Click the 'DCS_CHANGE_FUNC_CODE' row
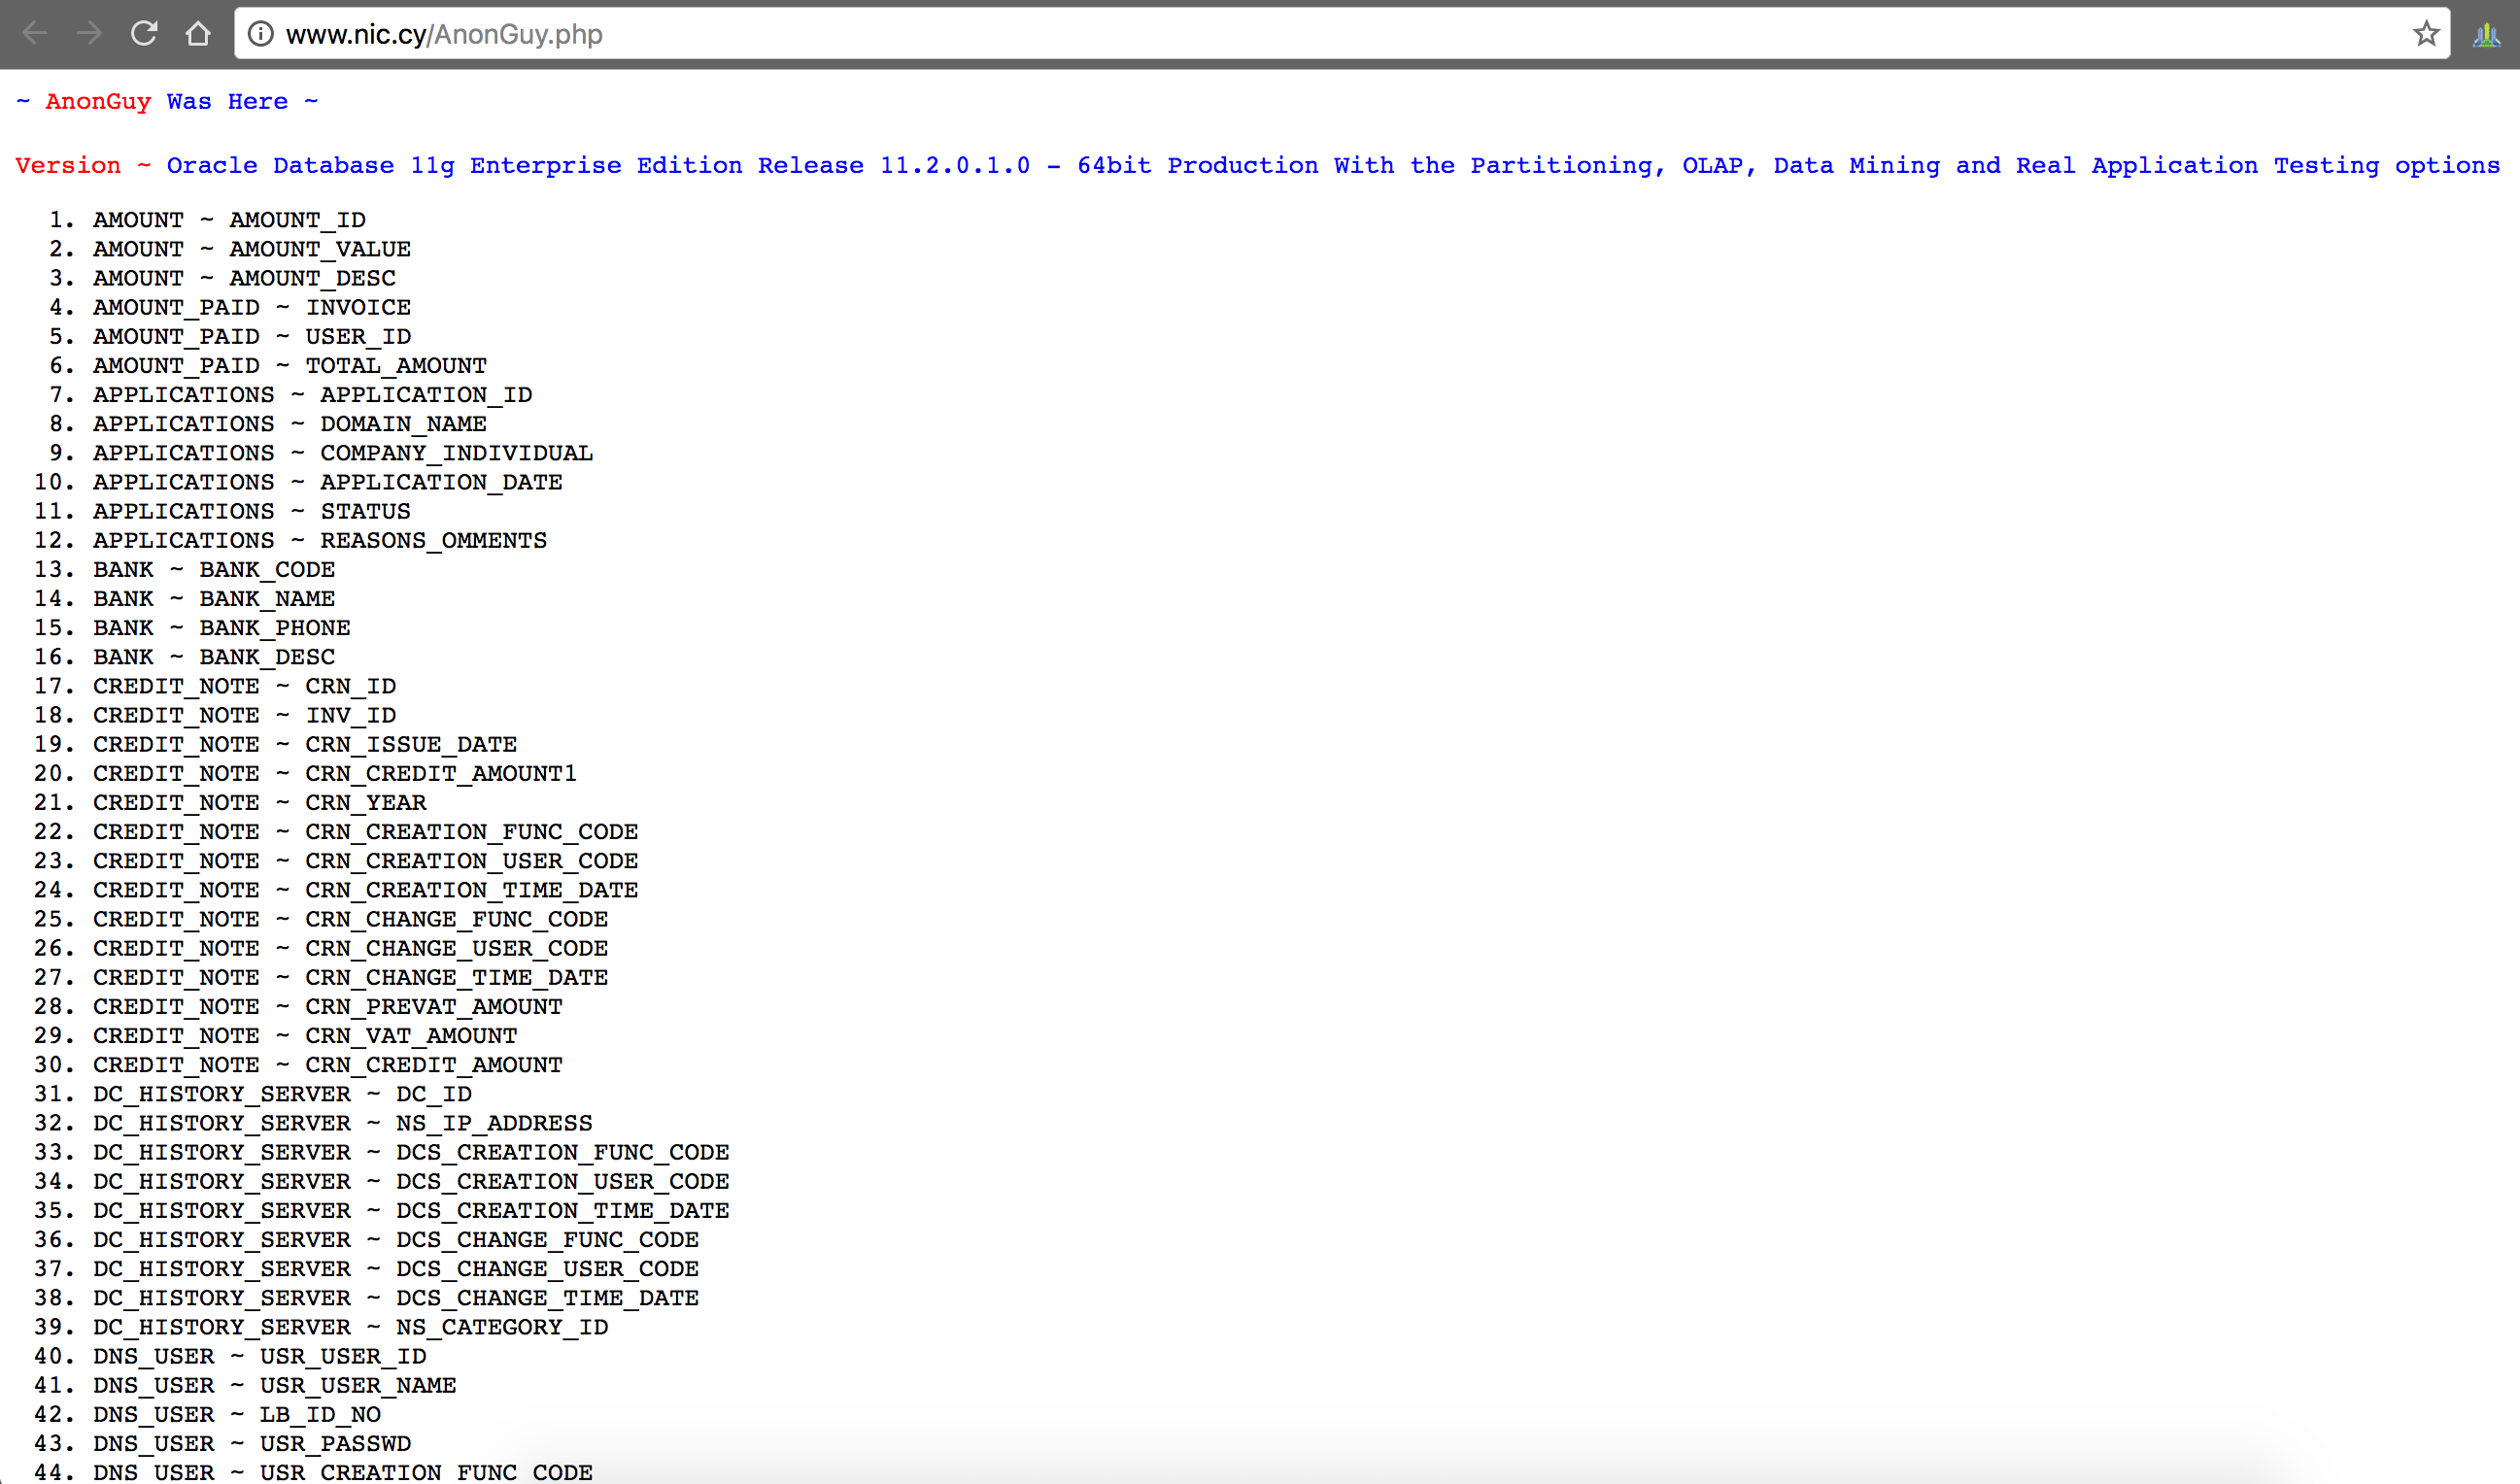 pos(396,1240)
